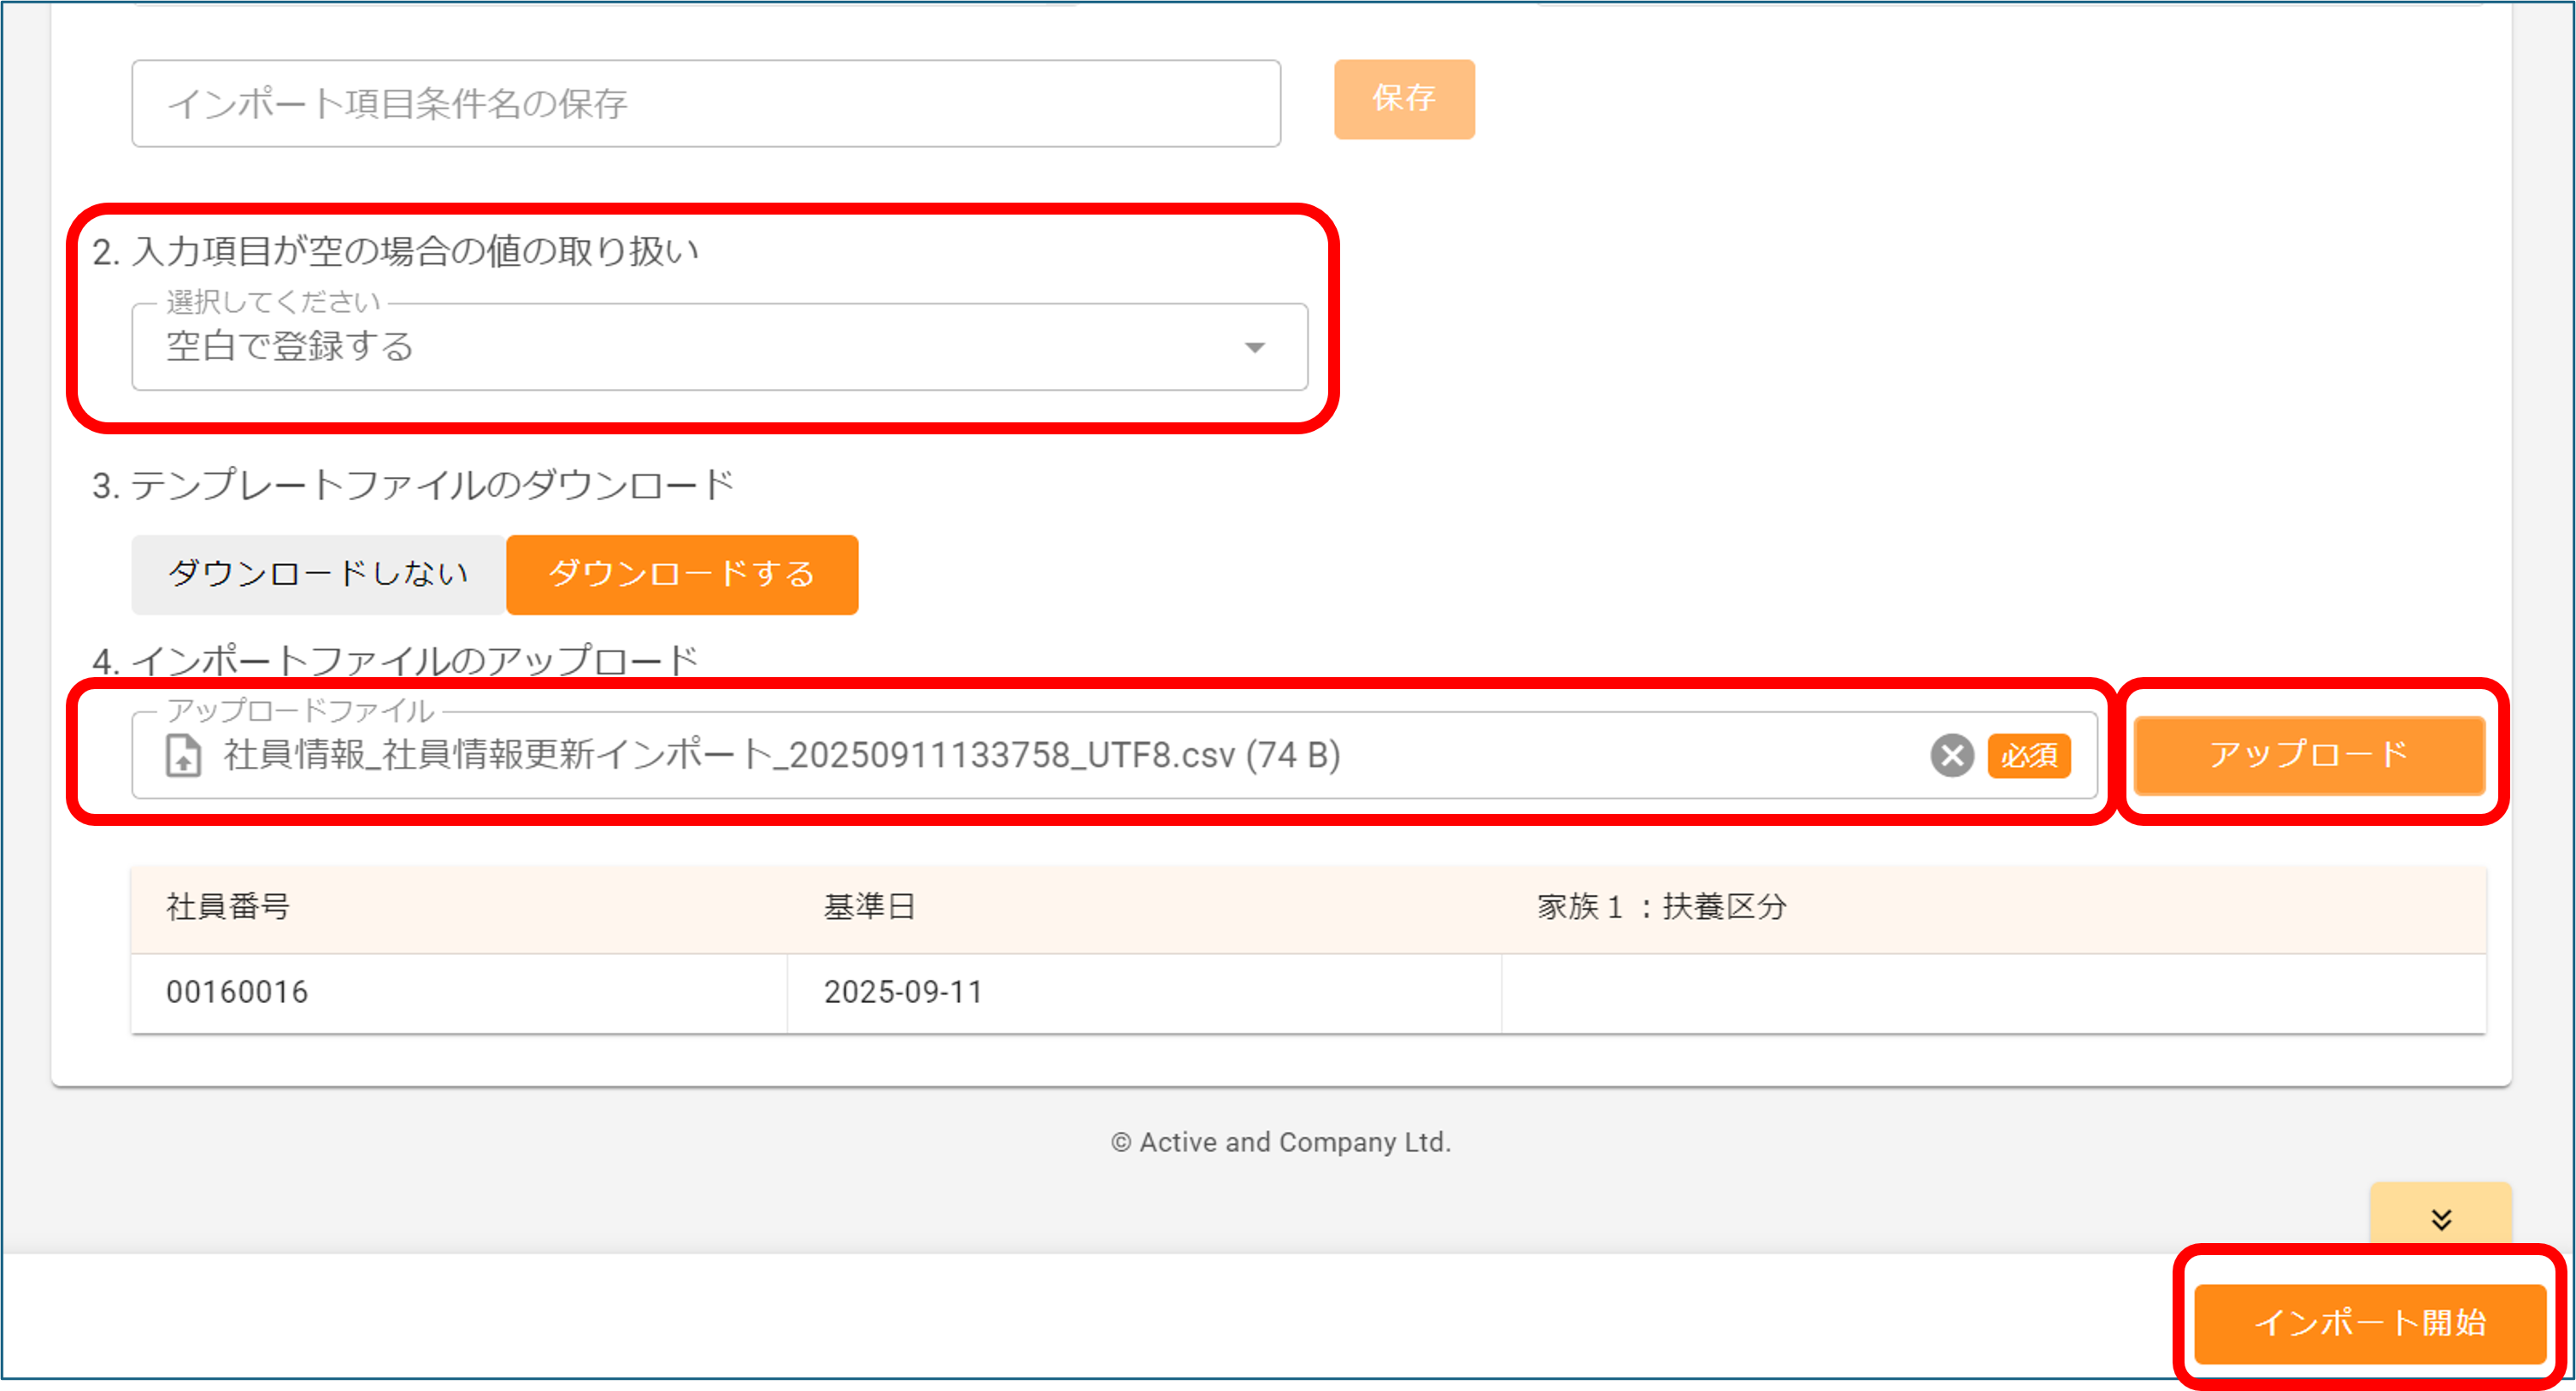2576x1391 pixels.
Task: Select the 基準日 column header
Action: [871, 907]
